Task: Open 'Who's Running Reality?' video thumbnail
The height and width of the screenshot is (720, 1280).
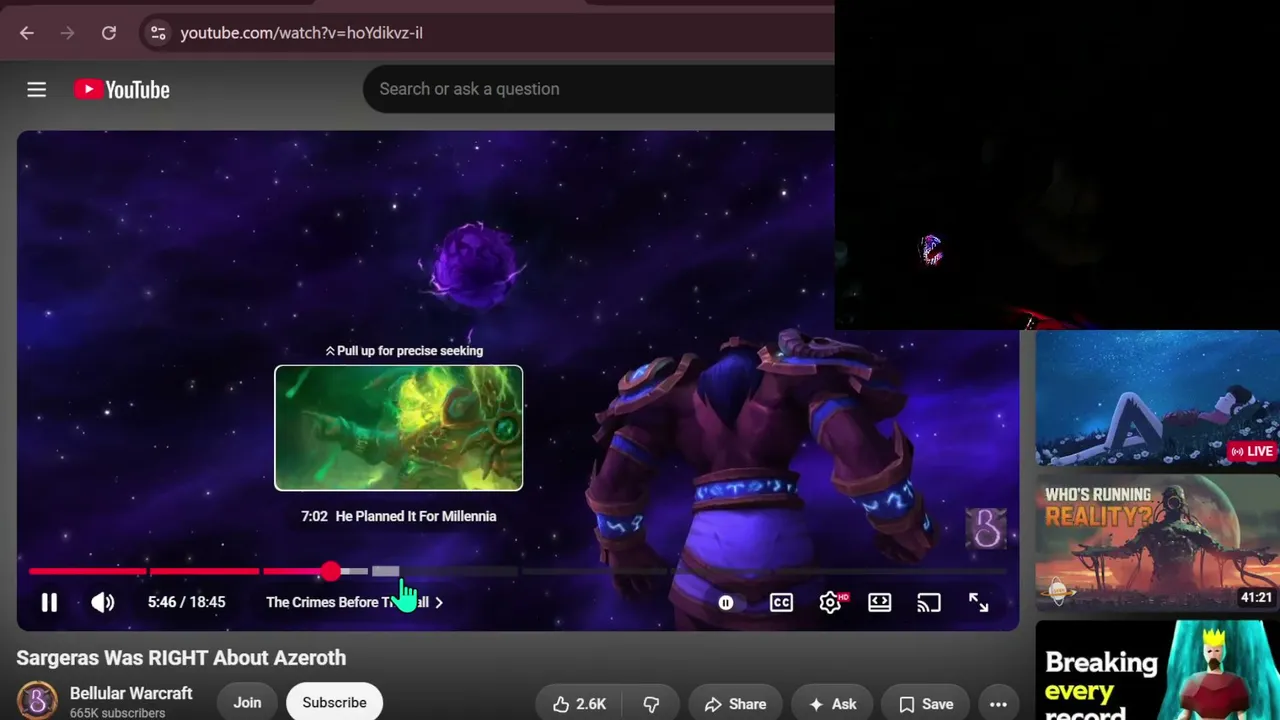Action: pos(1157,542)
